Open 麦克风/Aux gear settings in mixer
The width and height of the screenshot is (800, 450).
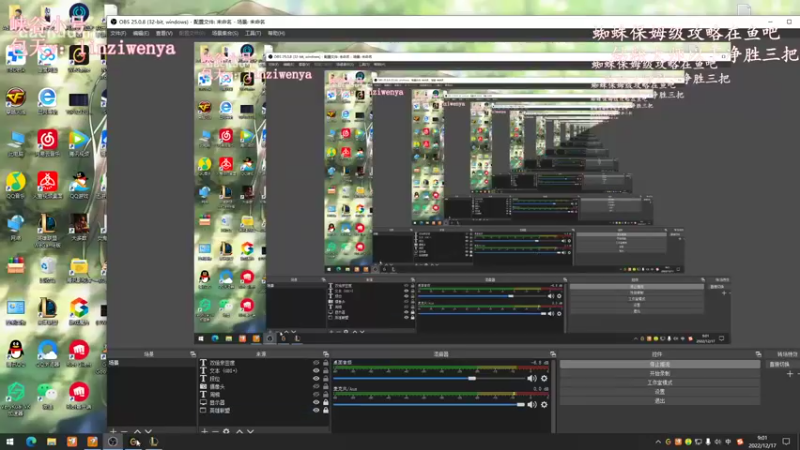pos(544,405)
